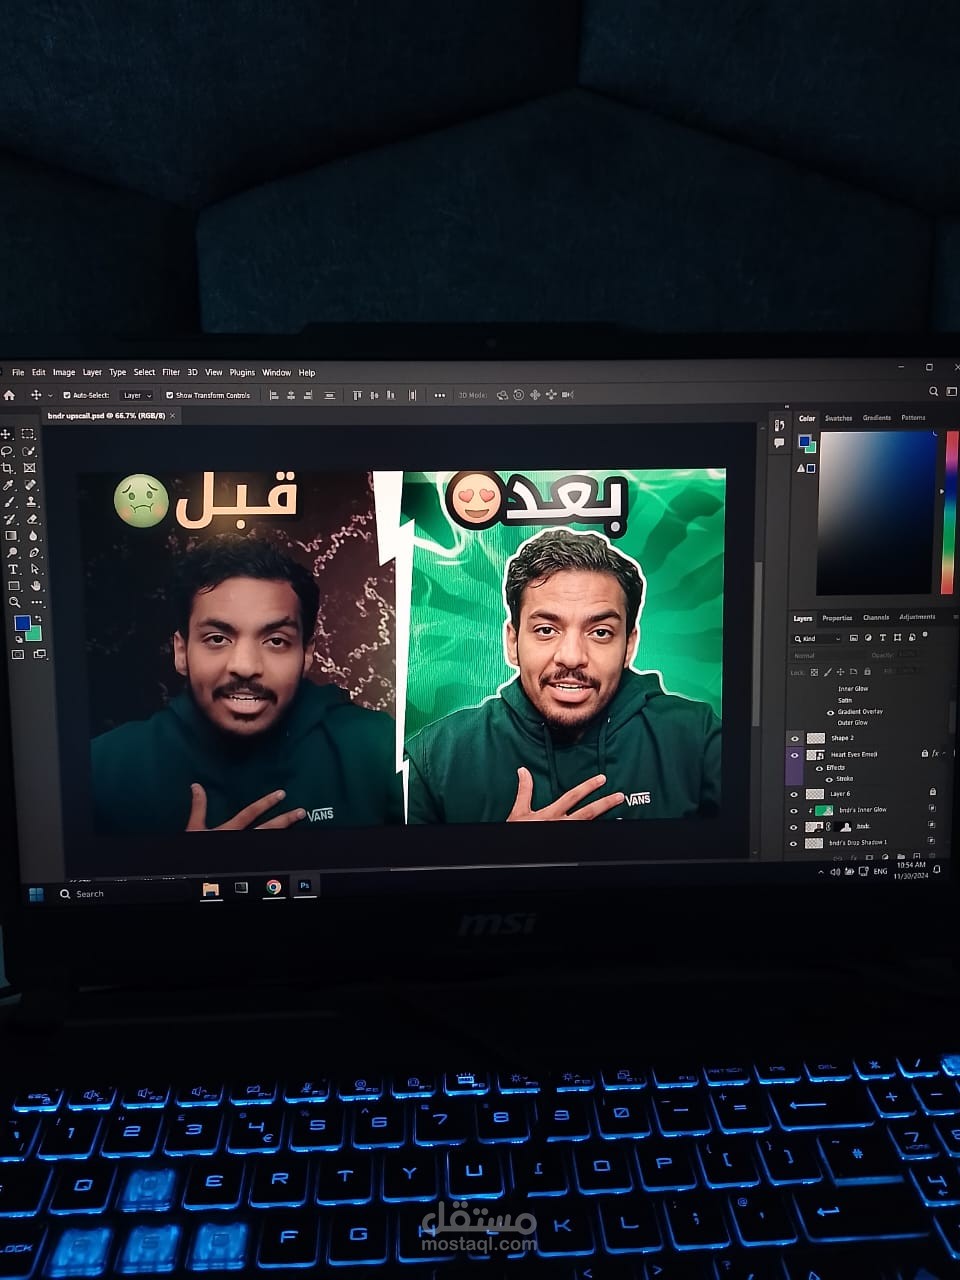This screenshot has width=960, height=1280.
Task: Hide the bndr's Drop Shadow 1 layer
Action: point(794,843)
